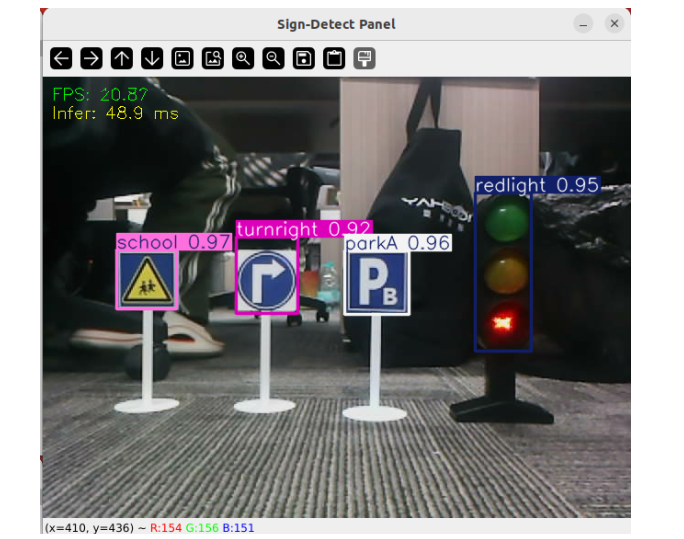684x539 pixels.
Task: Click the "school 0.97" detection label
Action: [174, 242]
